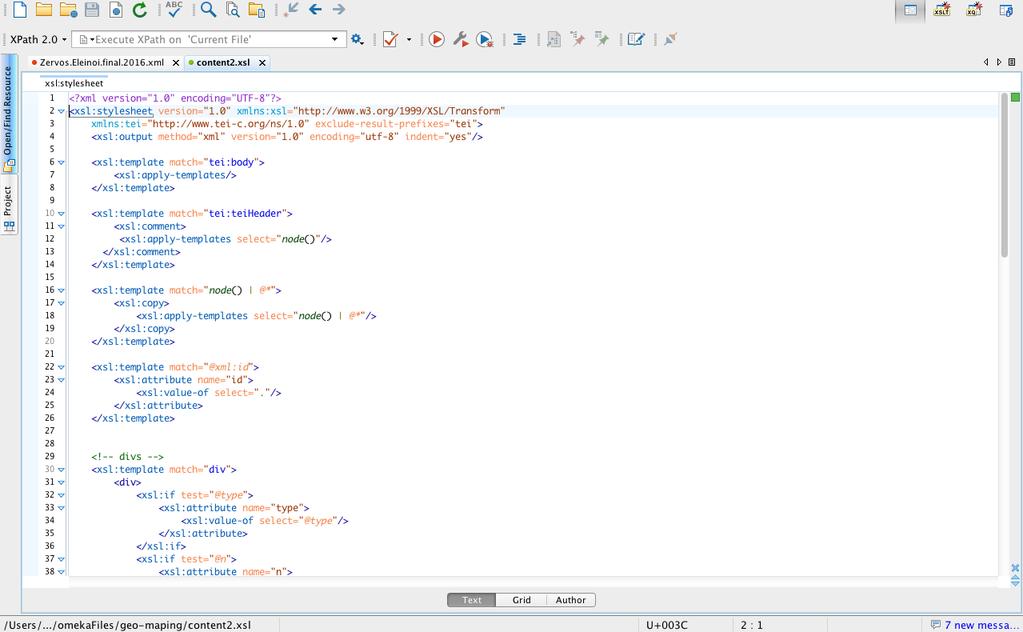Collapse xsl:copy fold on line 17
This screenshot has height=632, width=1023.
click(61, 303)
